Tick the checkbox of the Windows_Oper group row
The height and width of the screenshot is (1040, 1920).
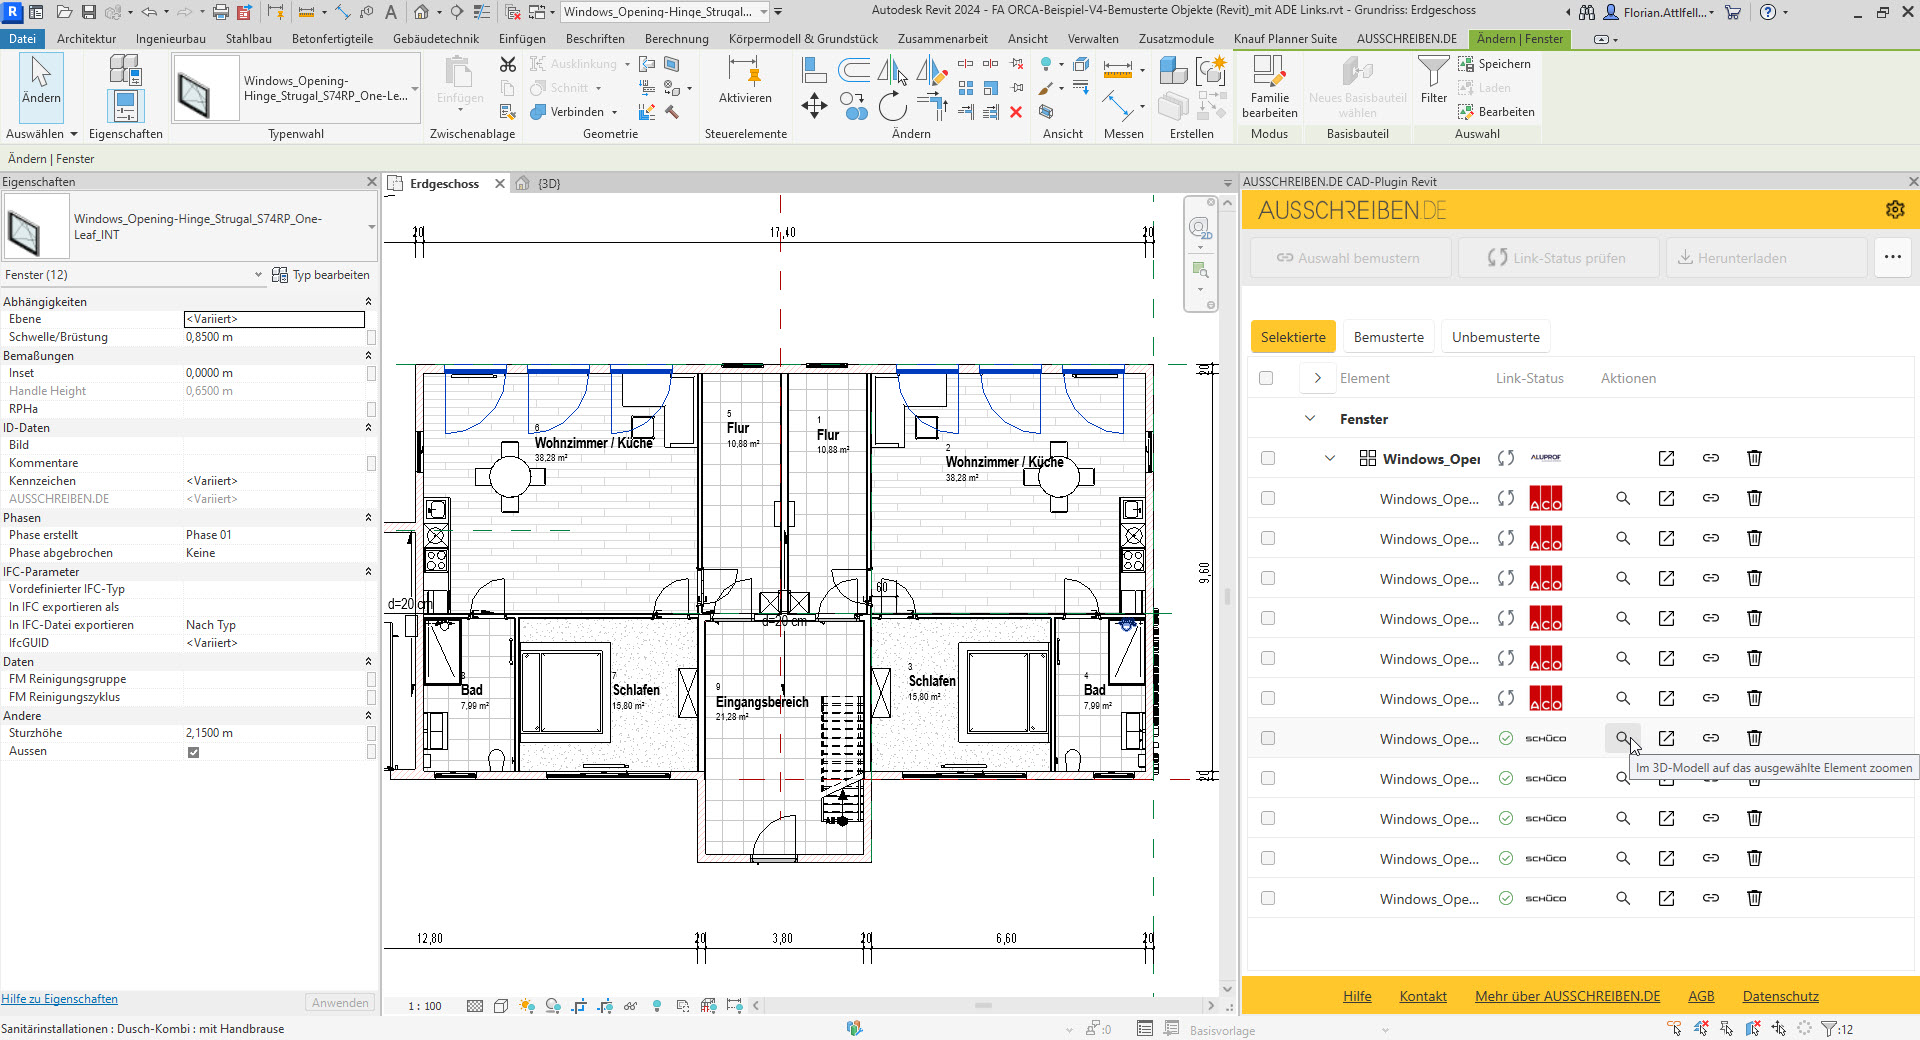(x=1268, y=458)
